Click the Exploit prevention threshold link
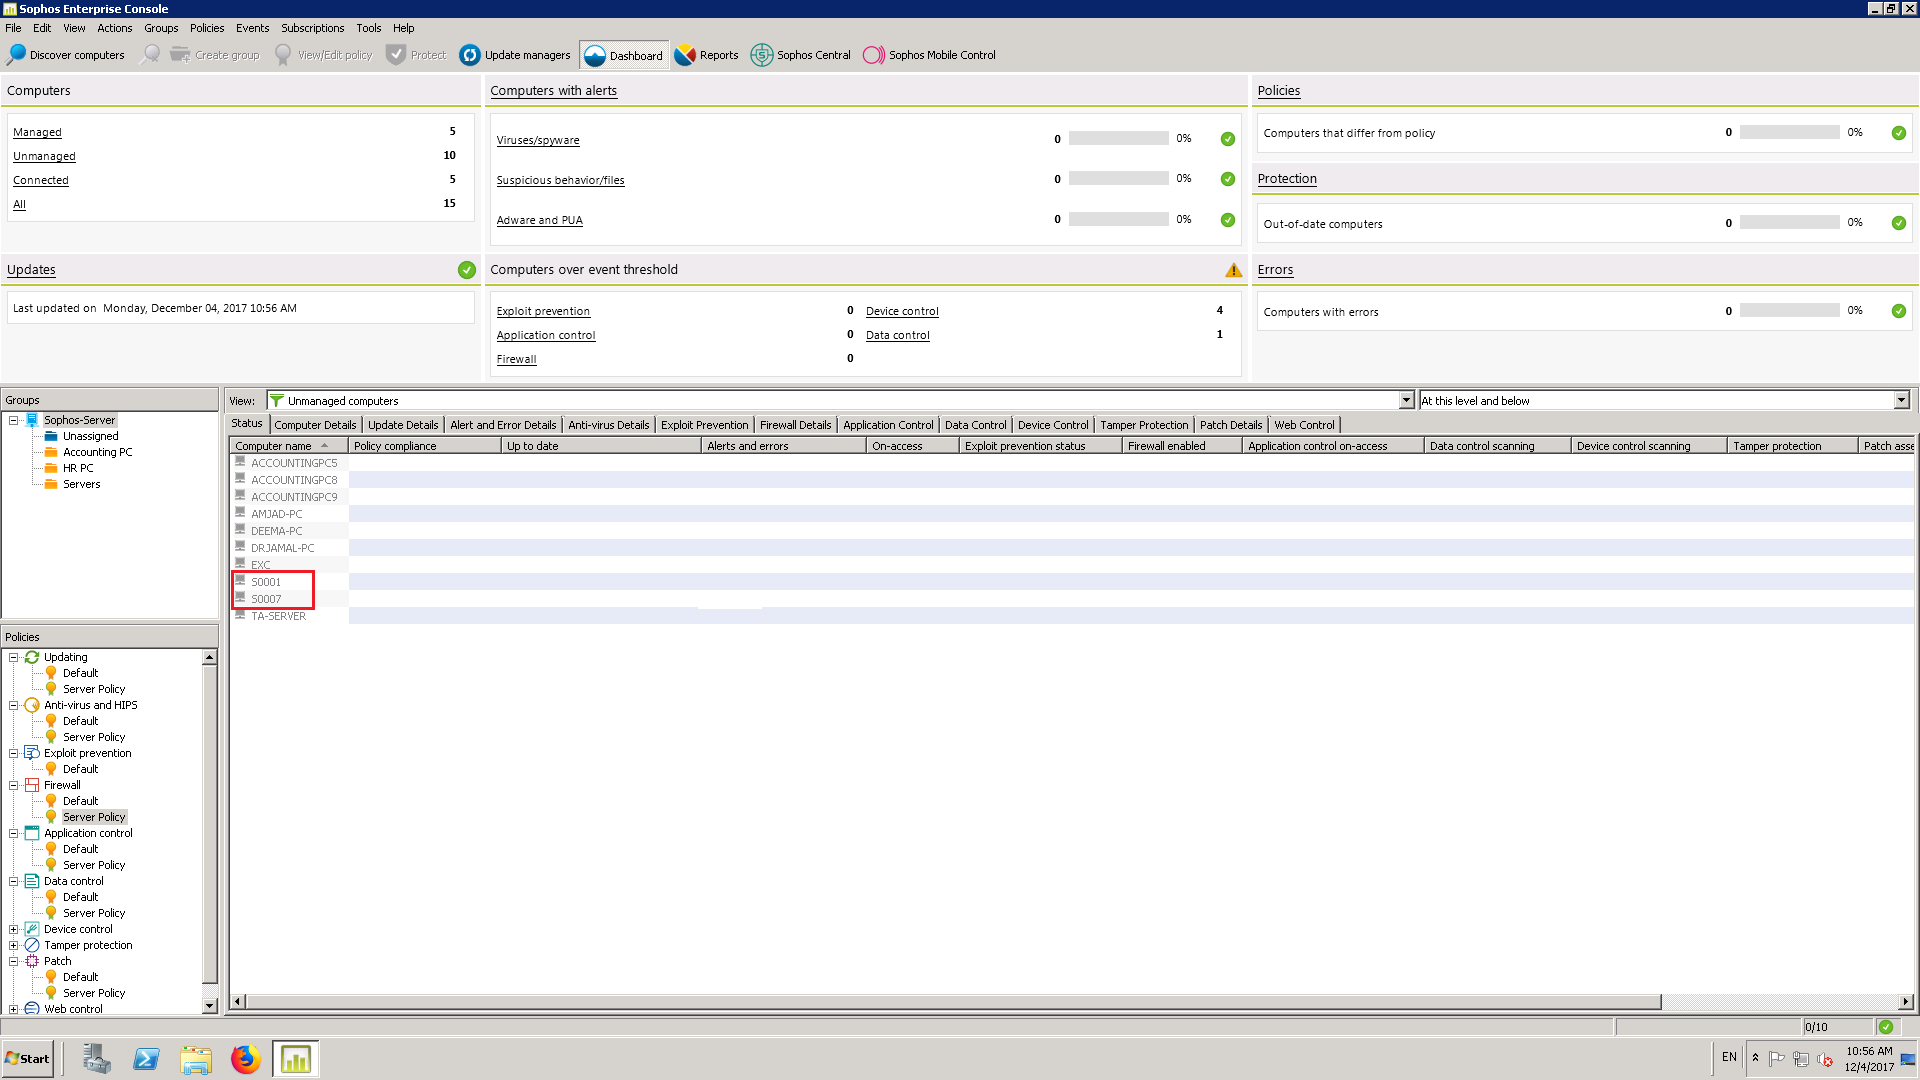Viewport: 1920px width, 1080px height. [x=543, y=311]
